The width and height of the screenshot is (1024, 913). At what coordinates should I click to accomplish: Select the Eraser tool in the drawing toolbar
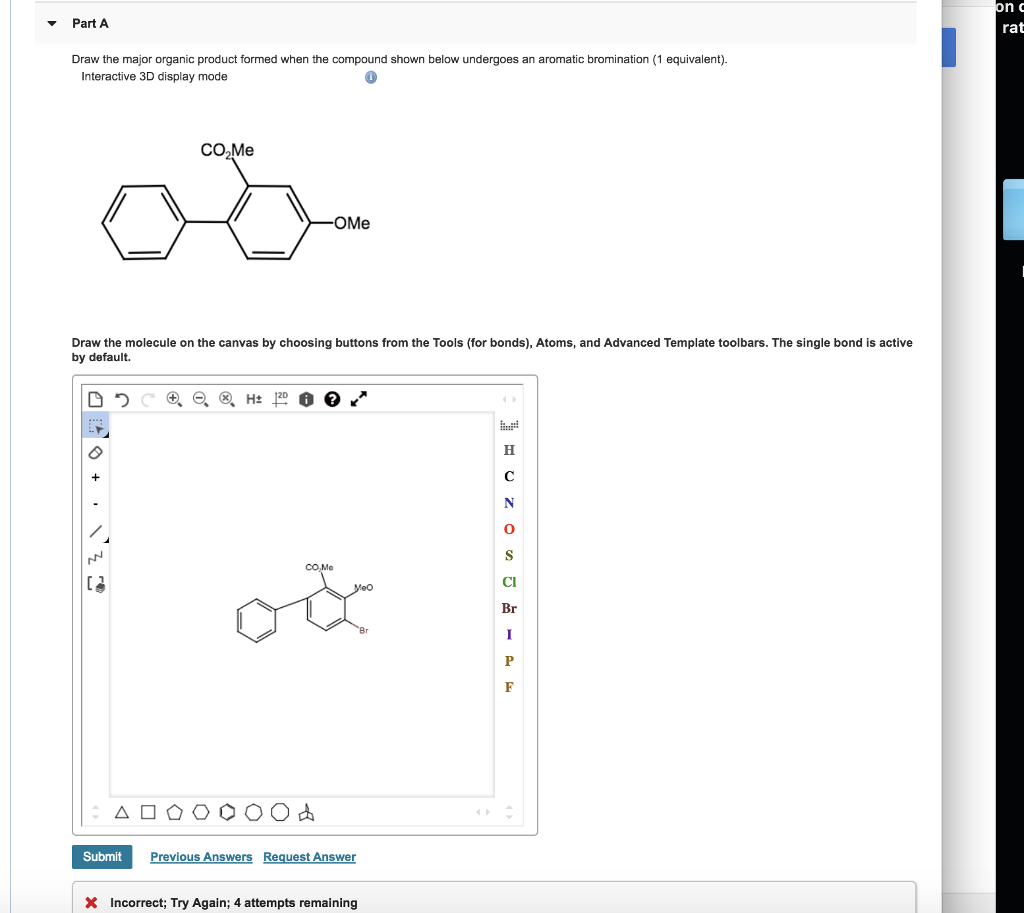click(x=95, y=452)
